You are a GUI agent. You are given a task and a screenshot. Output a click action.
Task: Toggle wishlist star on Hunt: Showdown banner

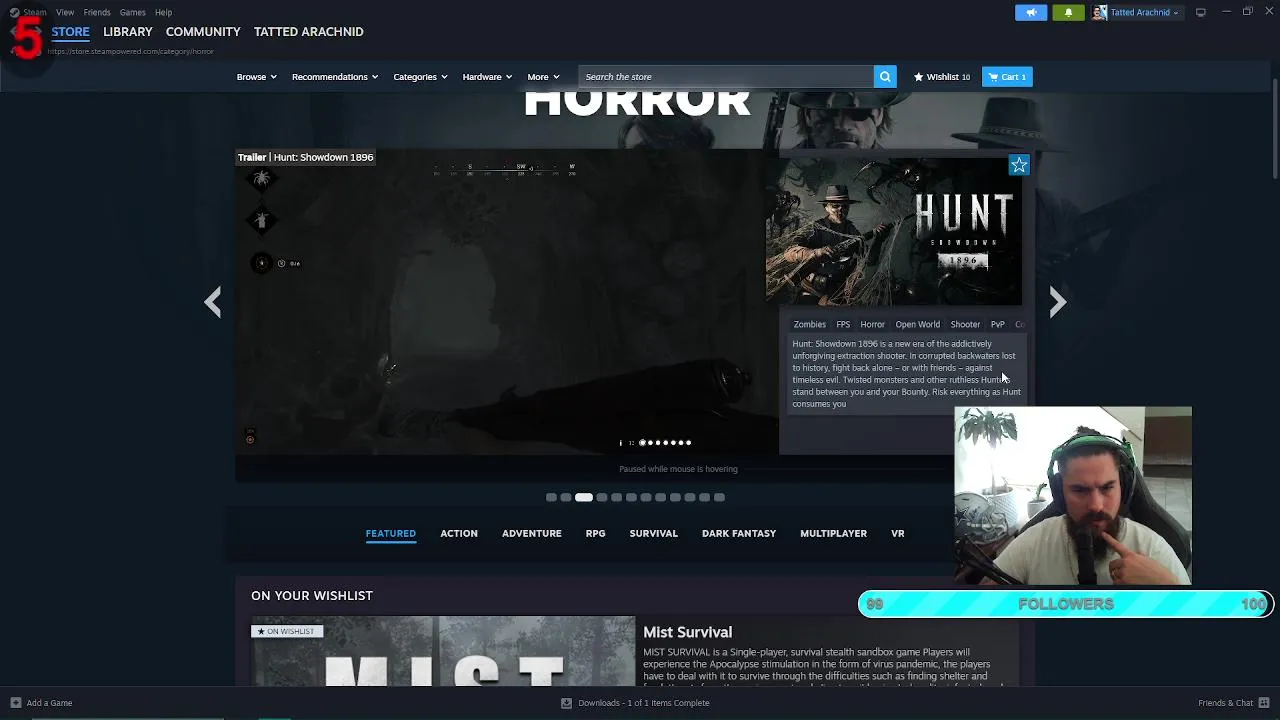click(1019, 165)
